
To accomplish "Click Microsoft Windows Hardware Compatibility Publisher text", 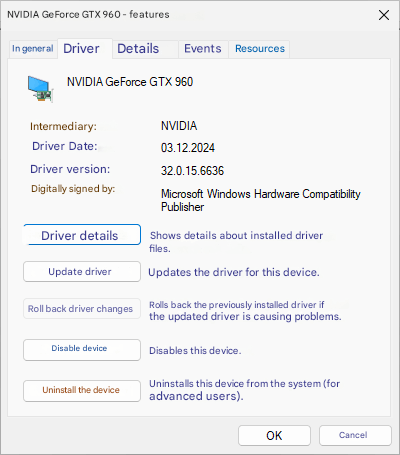I will pos(261,200).
